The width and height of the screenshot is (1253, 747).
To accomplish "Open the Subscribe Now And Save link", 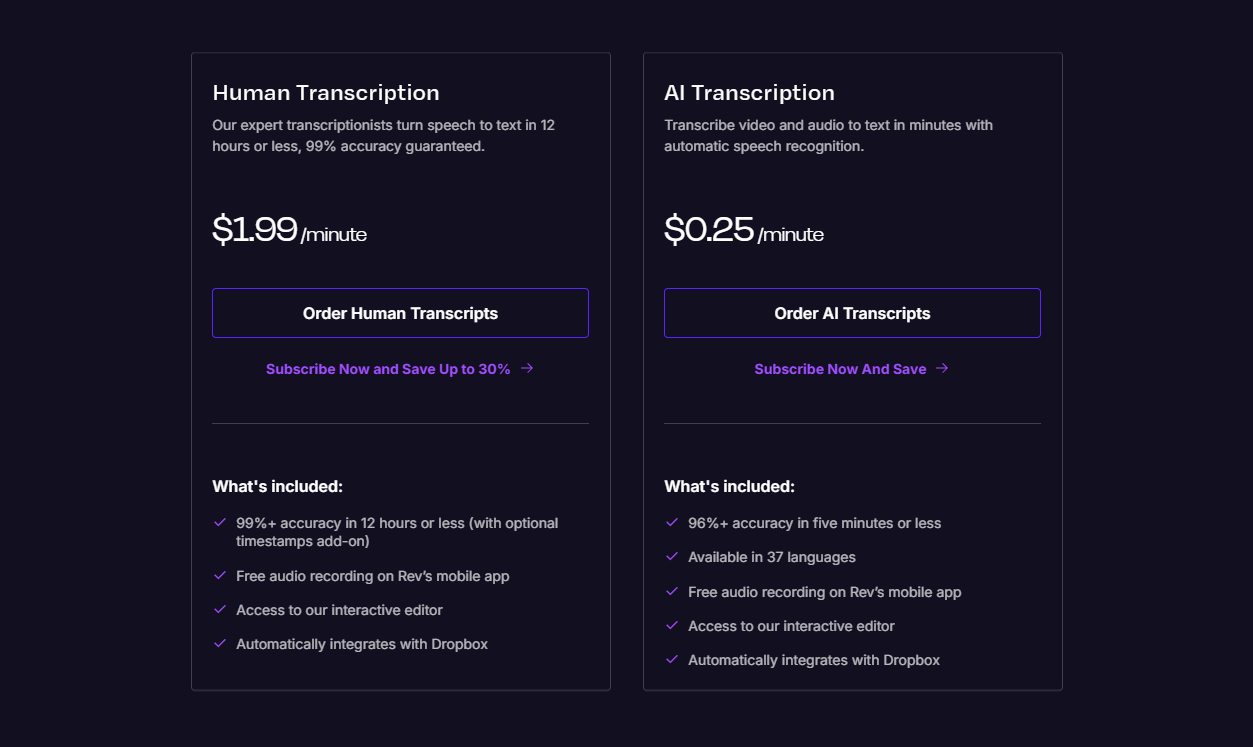I will coord(839,368).
